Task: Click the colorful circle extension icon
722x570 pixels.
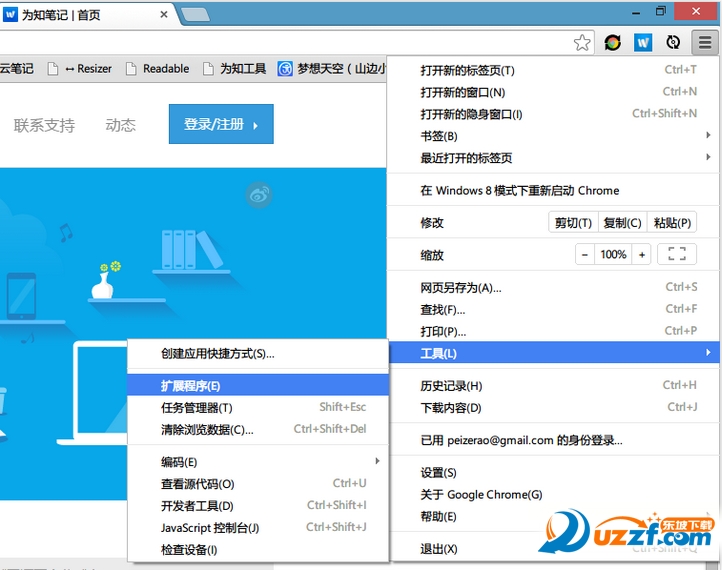Action: pos(612,43)
